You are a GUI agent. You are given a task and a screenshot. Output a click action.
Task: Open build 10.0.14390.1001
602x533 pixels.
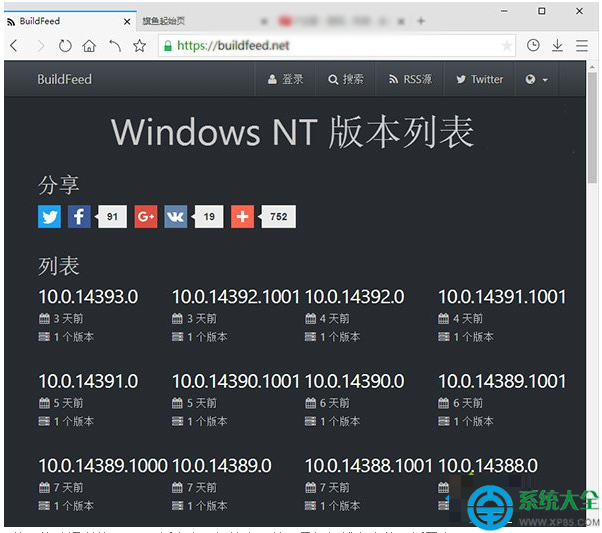(x=235, y=381)
